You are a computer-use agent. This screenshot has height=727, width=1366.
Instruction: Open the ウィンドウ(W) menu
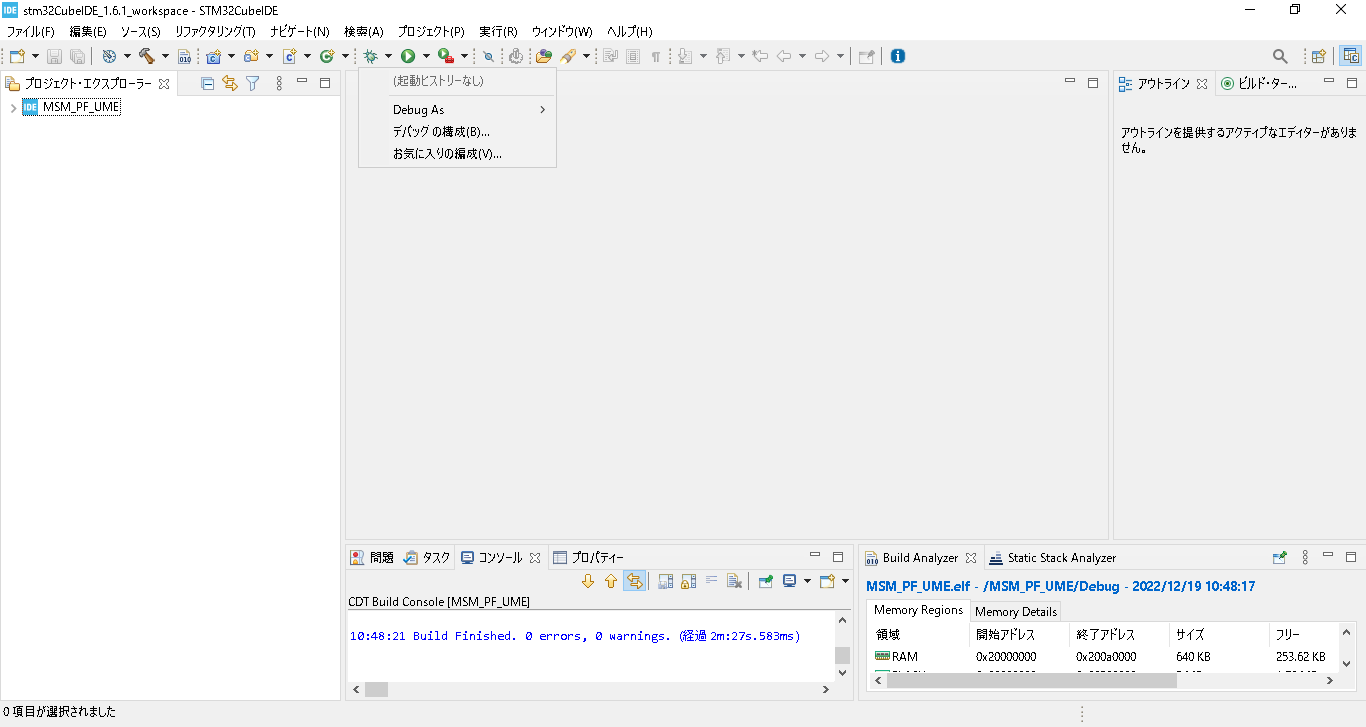[561, 31]
